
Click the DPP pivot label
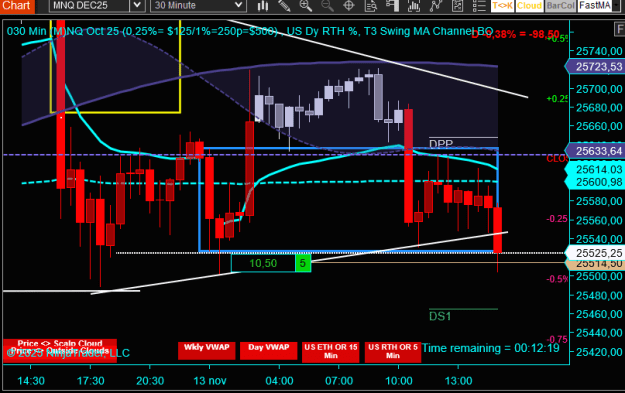(441, 143)
